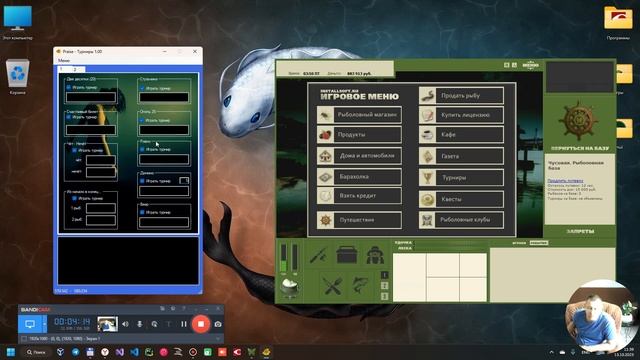Toggle the Играть турнир checkbox under Два десятка
The image size is (640, 360).
[x=69, y=88]
